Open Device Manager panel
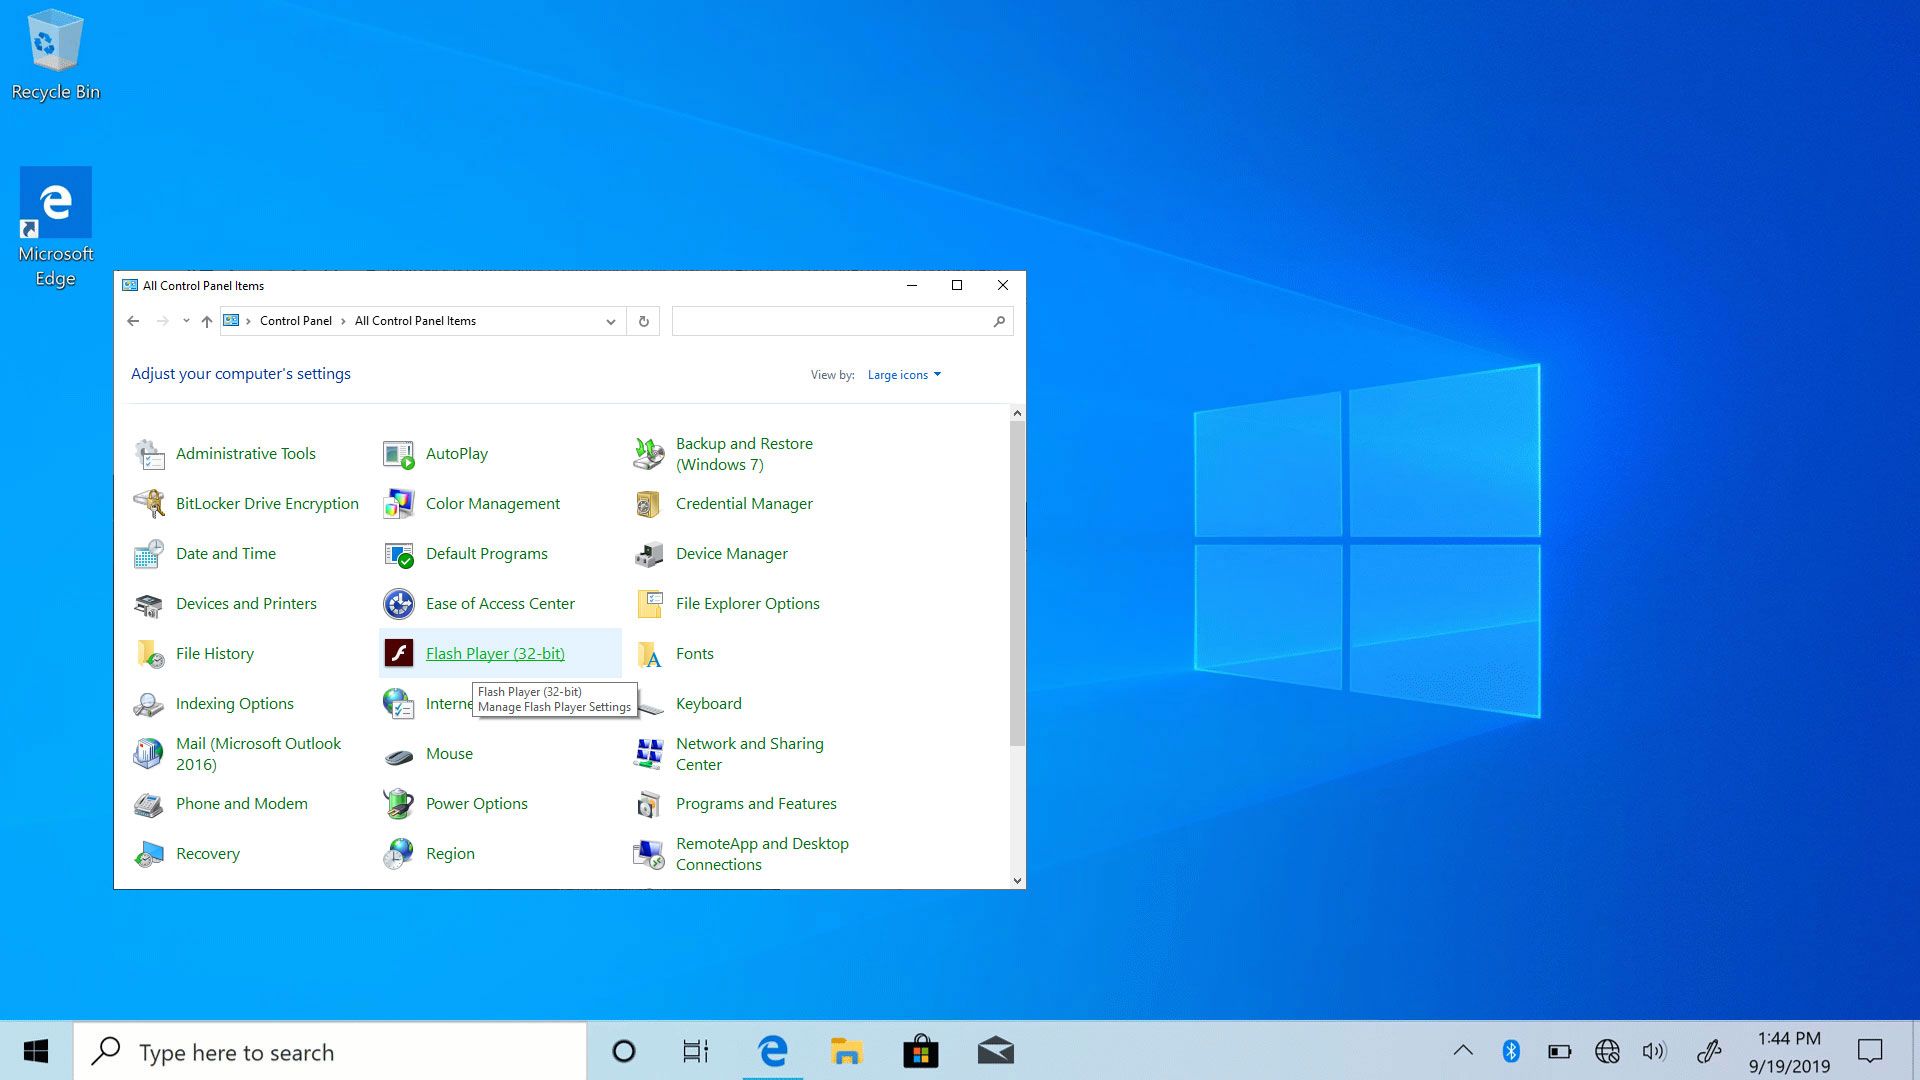1920x1080 pixels. pyautogui.click(x=731, y=553)
